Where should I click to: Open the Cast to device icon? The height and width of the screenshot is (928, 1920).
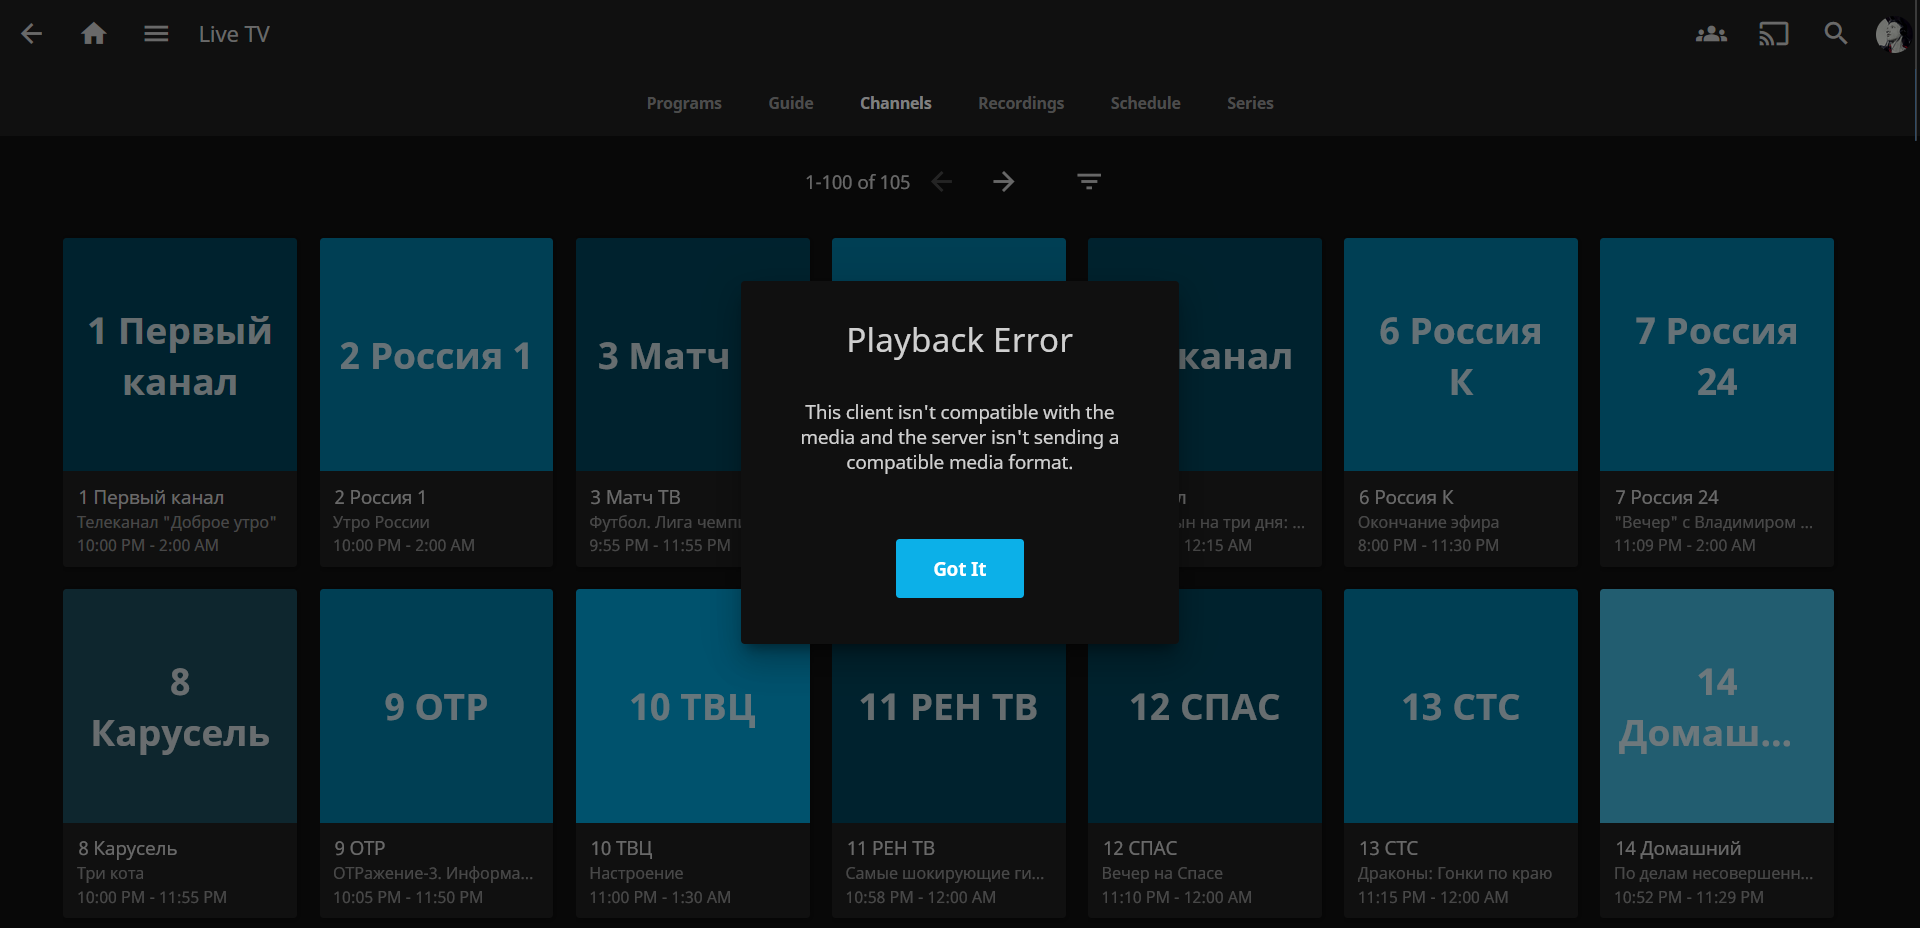click(x=1773, y=33)
